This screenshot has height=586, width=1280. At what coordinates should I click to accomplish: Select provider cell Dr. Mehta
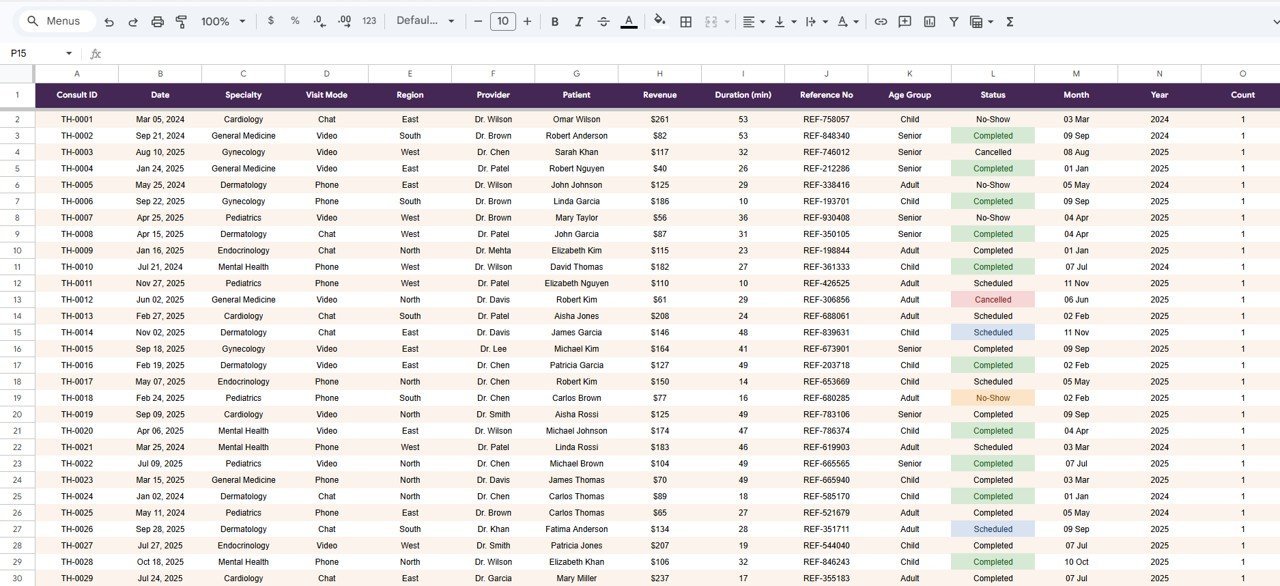coord(493,250)
